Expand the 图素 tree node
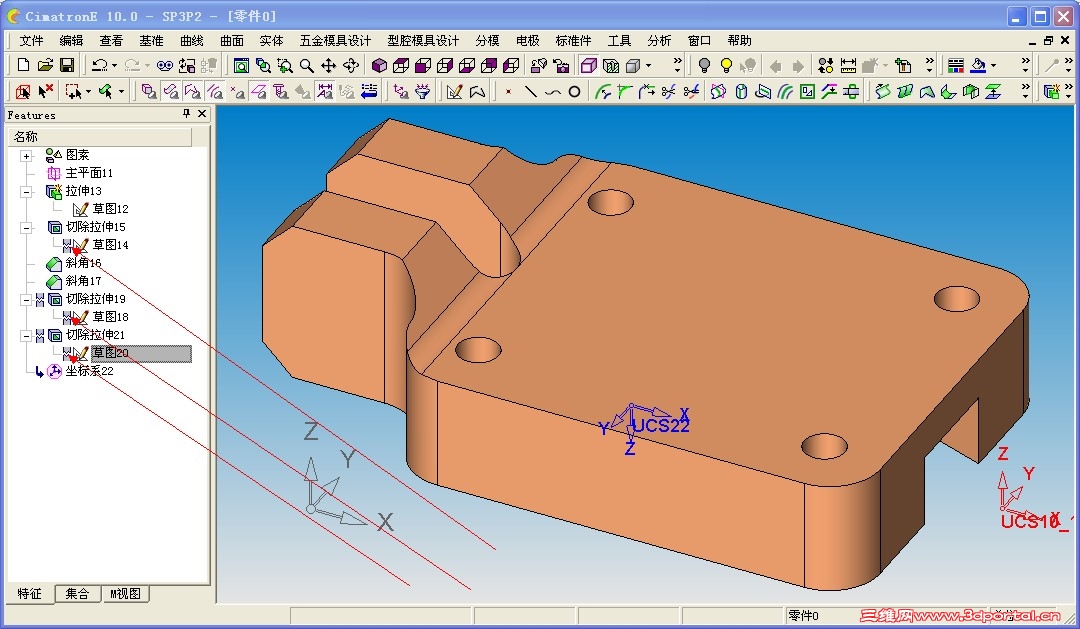Image resolution: width=1080 pixels, height=629 pixels. point(26,156)
